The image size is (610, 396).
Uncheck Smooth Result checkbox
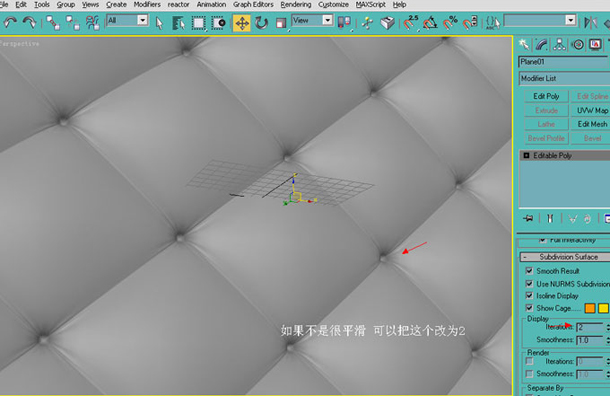coord(529,270)
